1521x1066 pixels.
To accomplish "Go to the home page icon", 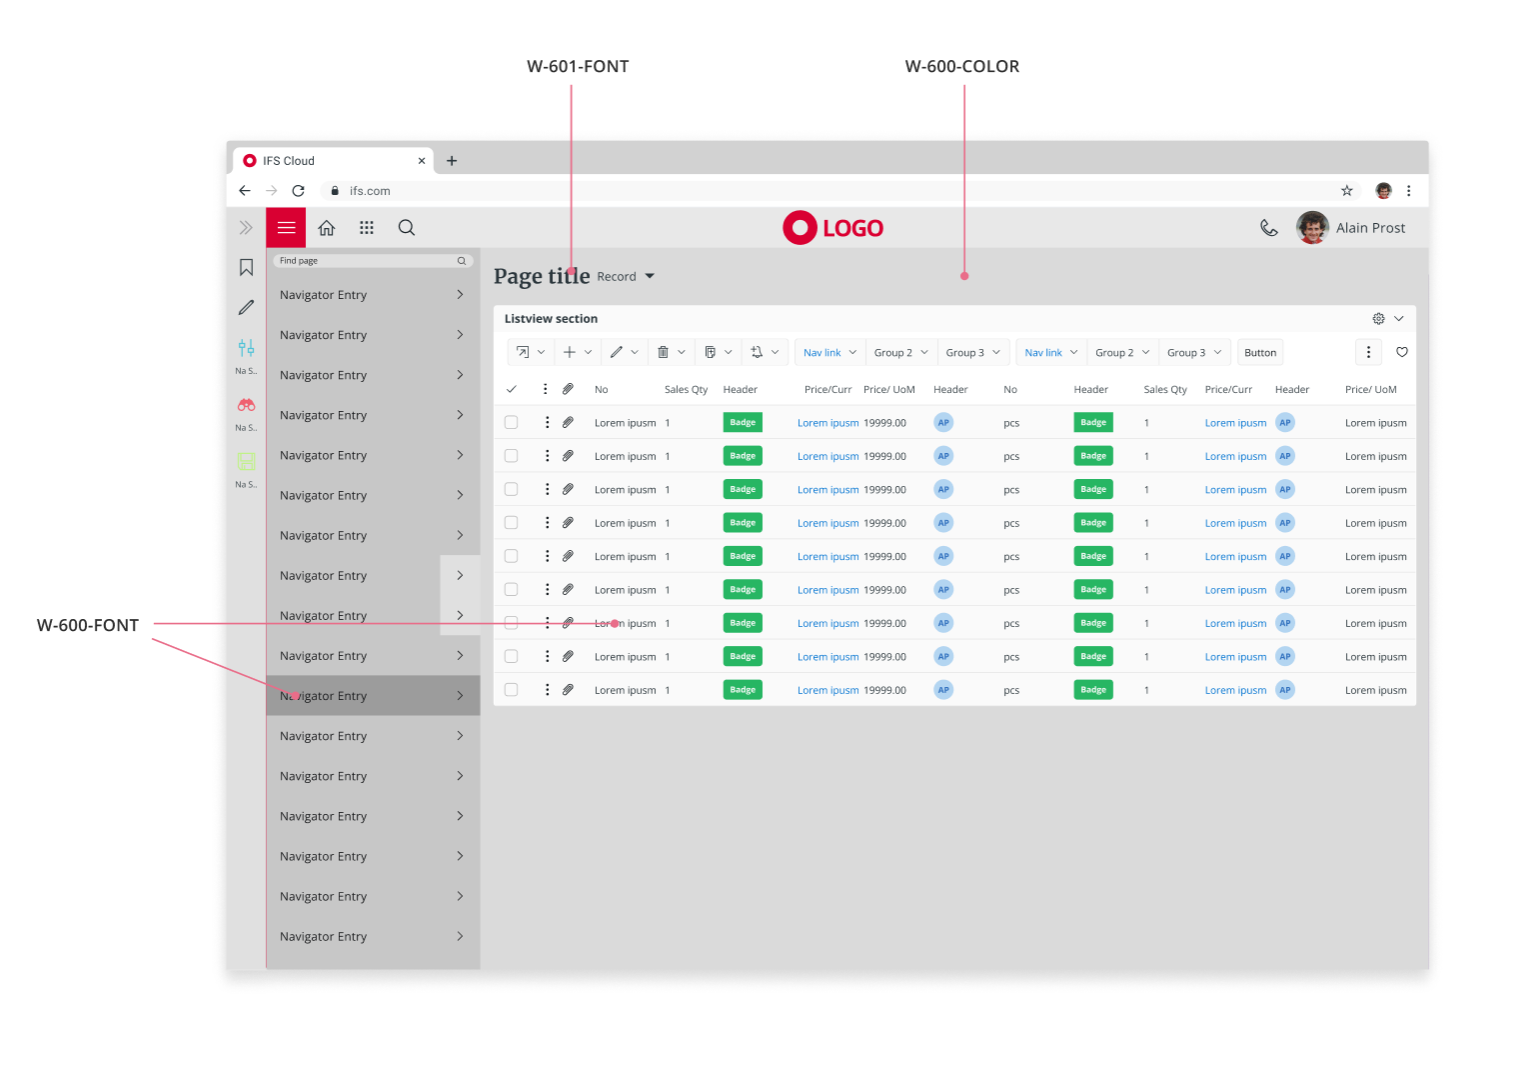I will point(326,228).
